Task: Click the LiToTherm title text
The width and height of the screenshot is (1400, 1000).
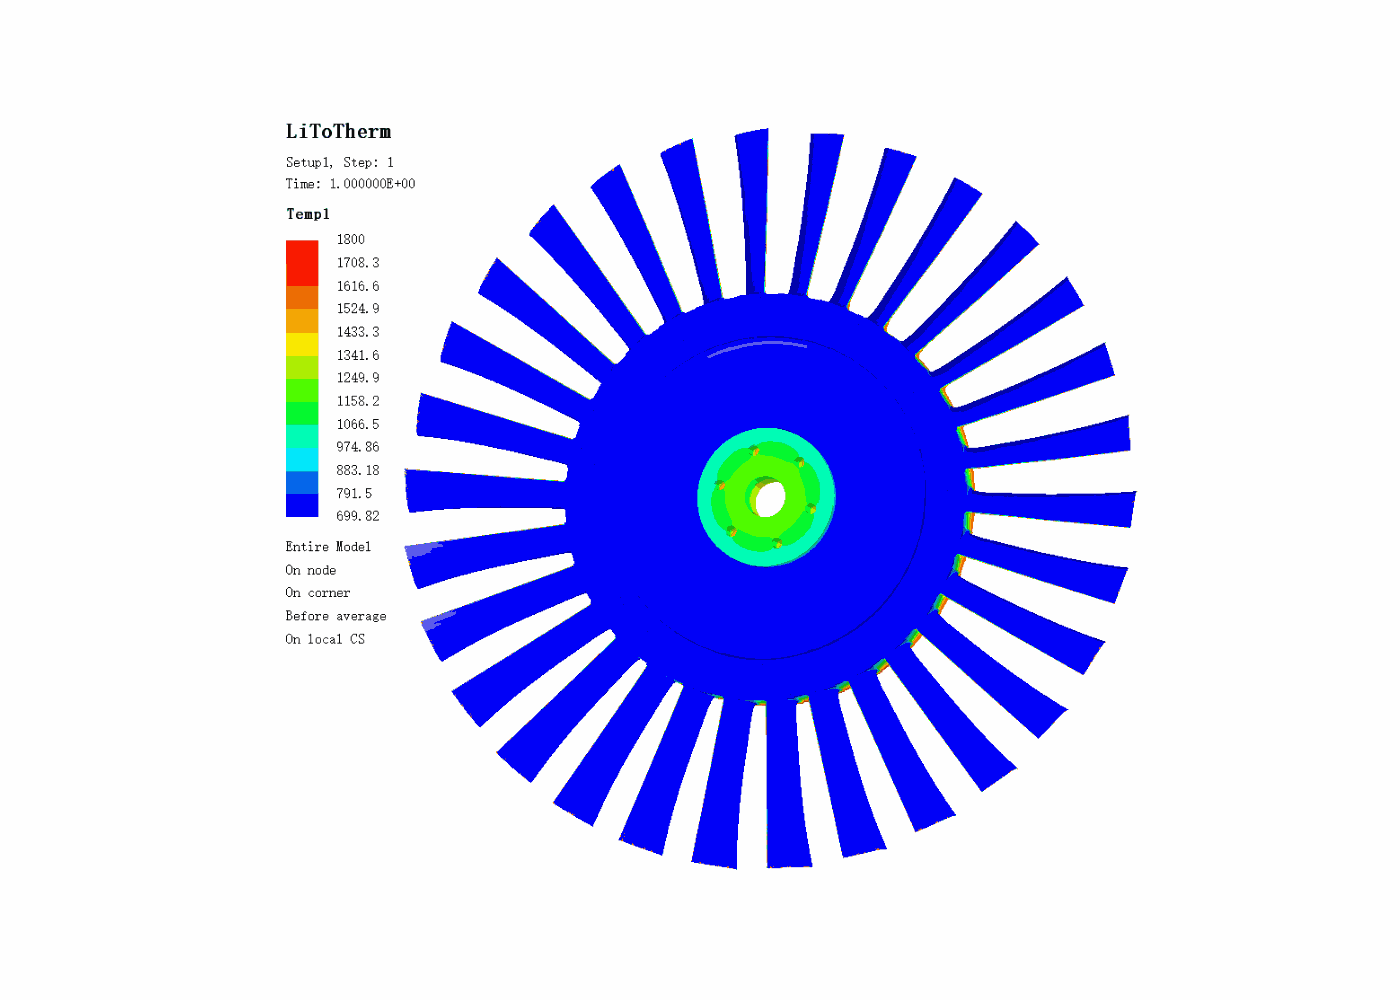Action: (338, 132)
